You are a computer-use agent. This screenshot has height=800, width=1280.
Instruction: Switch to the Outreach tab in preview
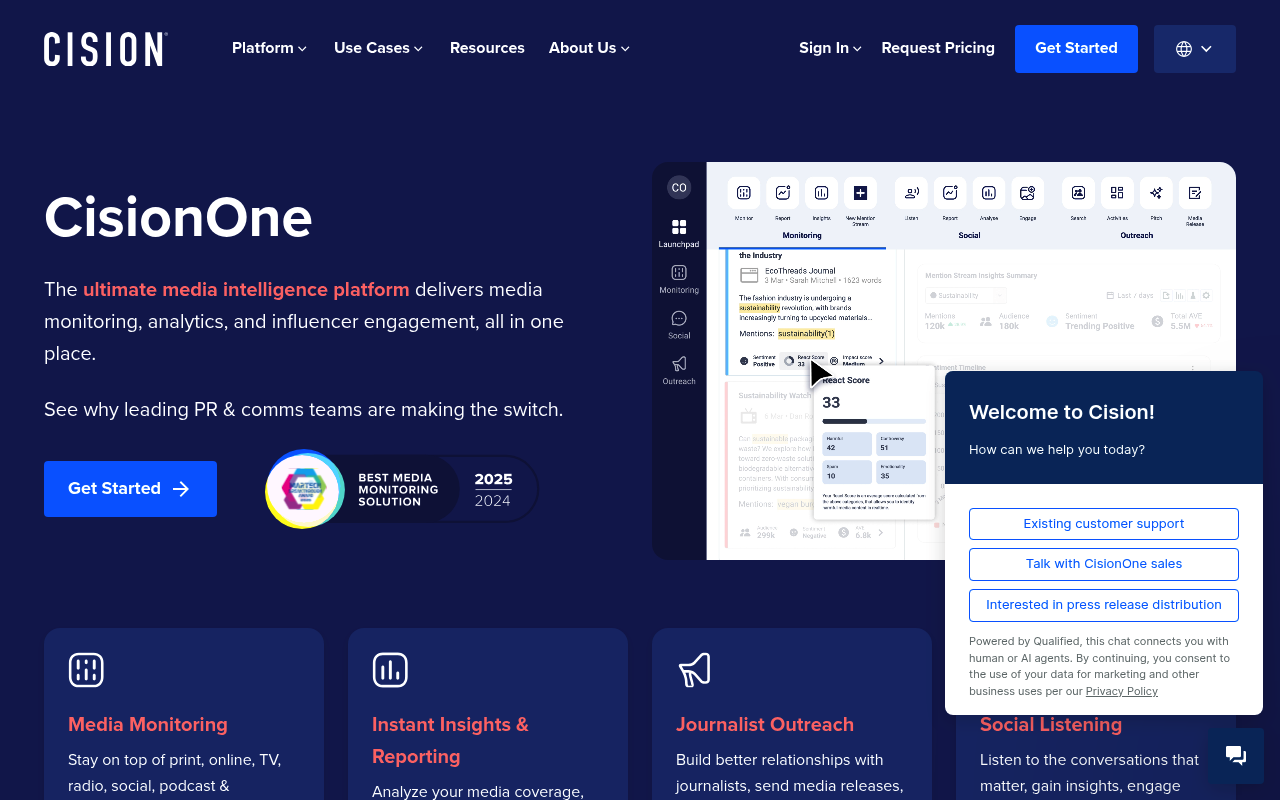click(1136, 236)
